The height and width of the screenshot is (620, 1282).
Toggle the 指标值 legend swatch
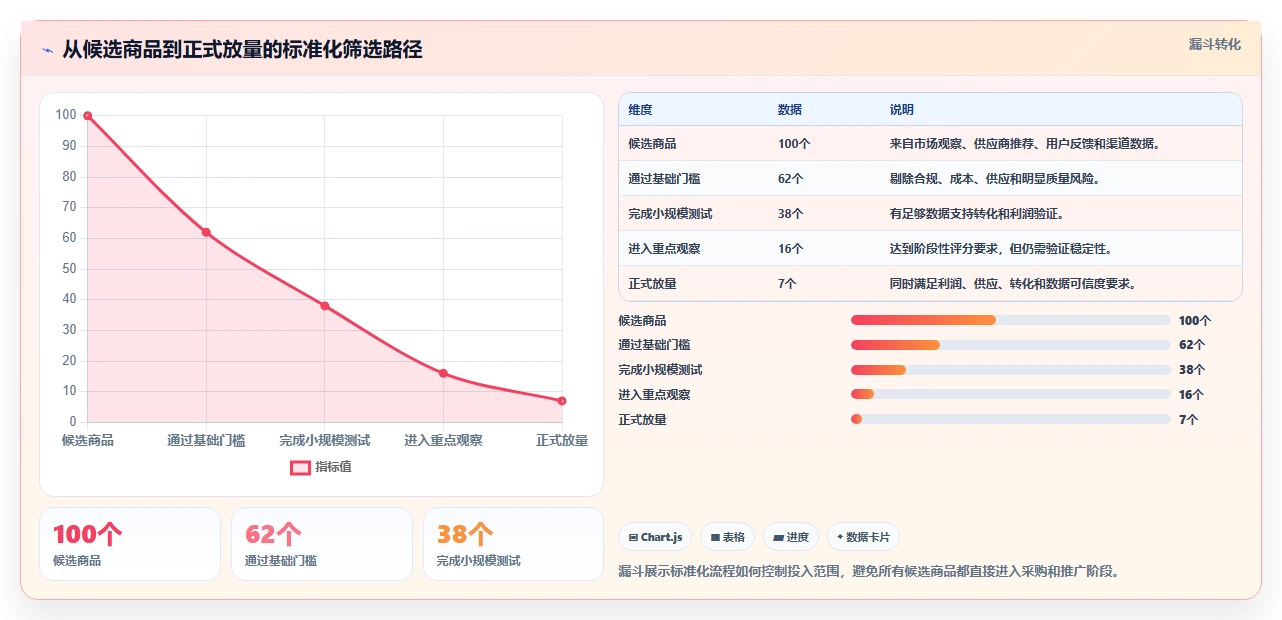300,467
